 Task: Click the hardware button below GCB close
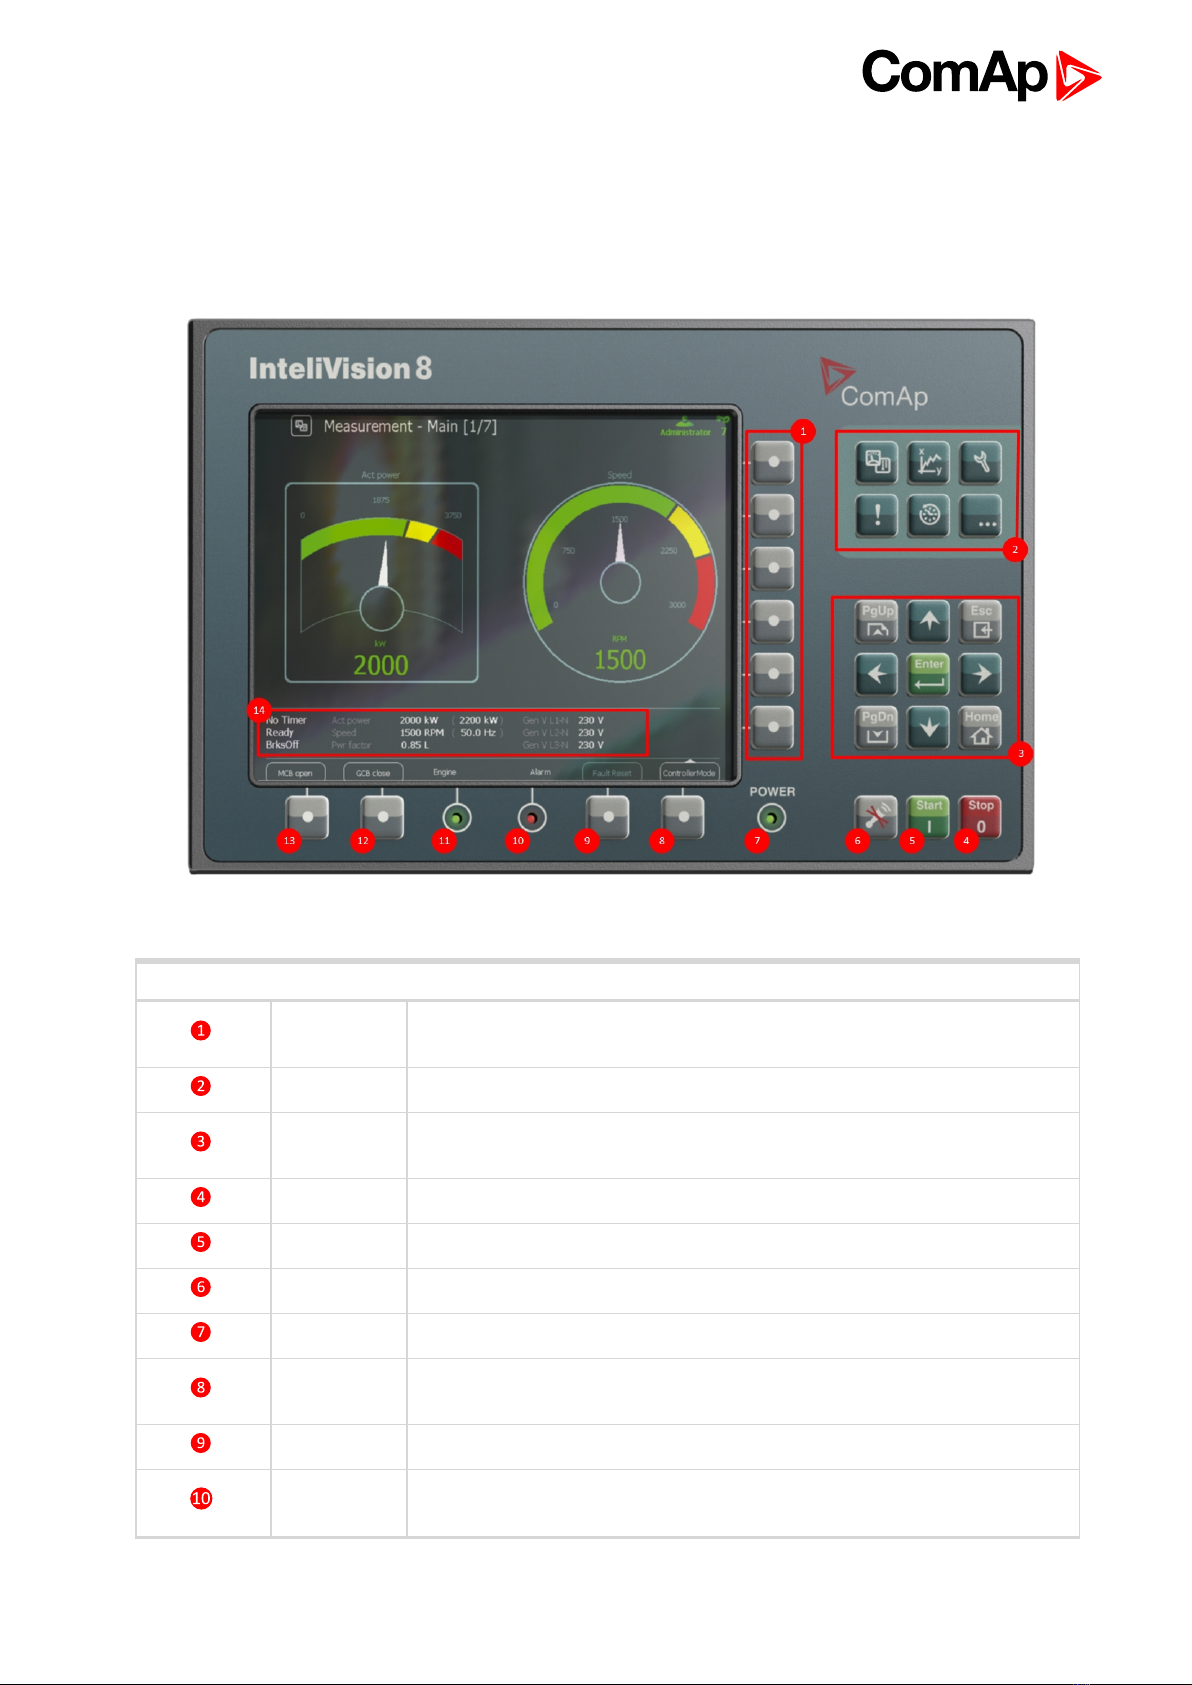pos(382,817)
